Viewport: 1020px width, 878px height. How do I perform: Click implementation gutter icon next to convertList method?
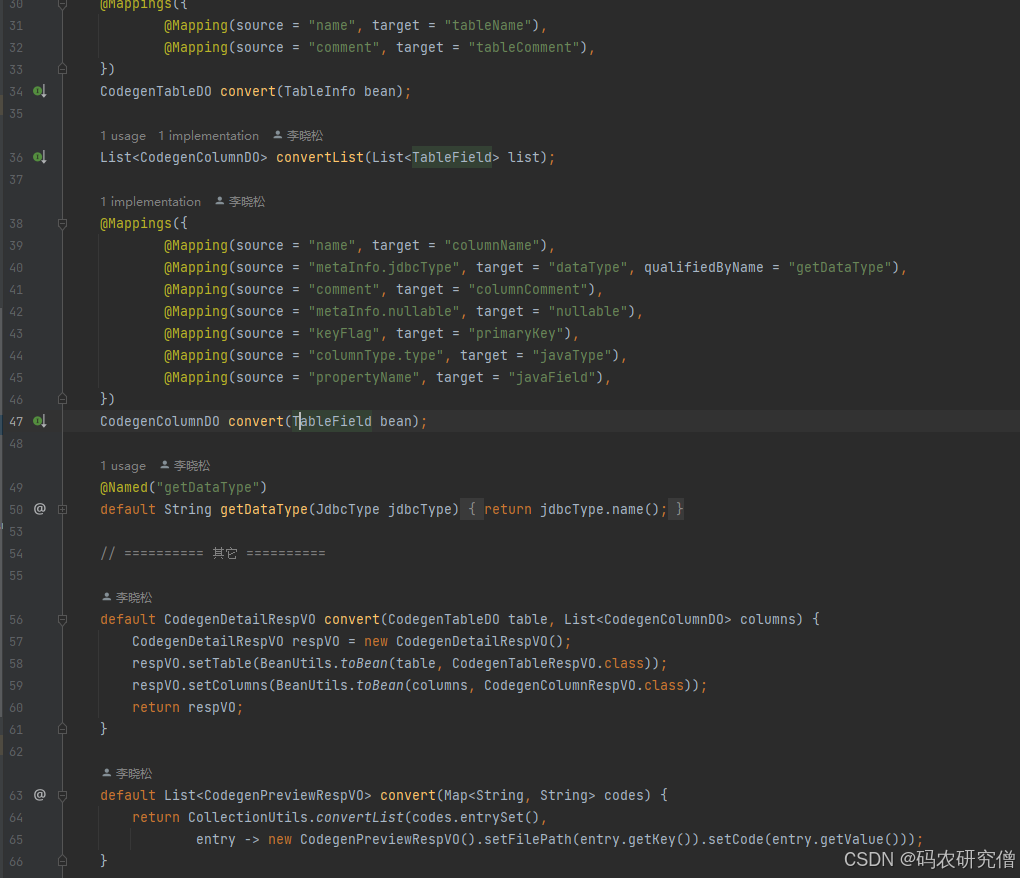tap(40, 157)
